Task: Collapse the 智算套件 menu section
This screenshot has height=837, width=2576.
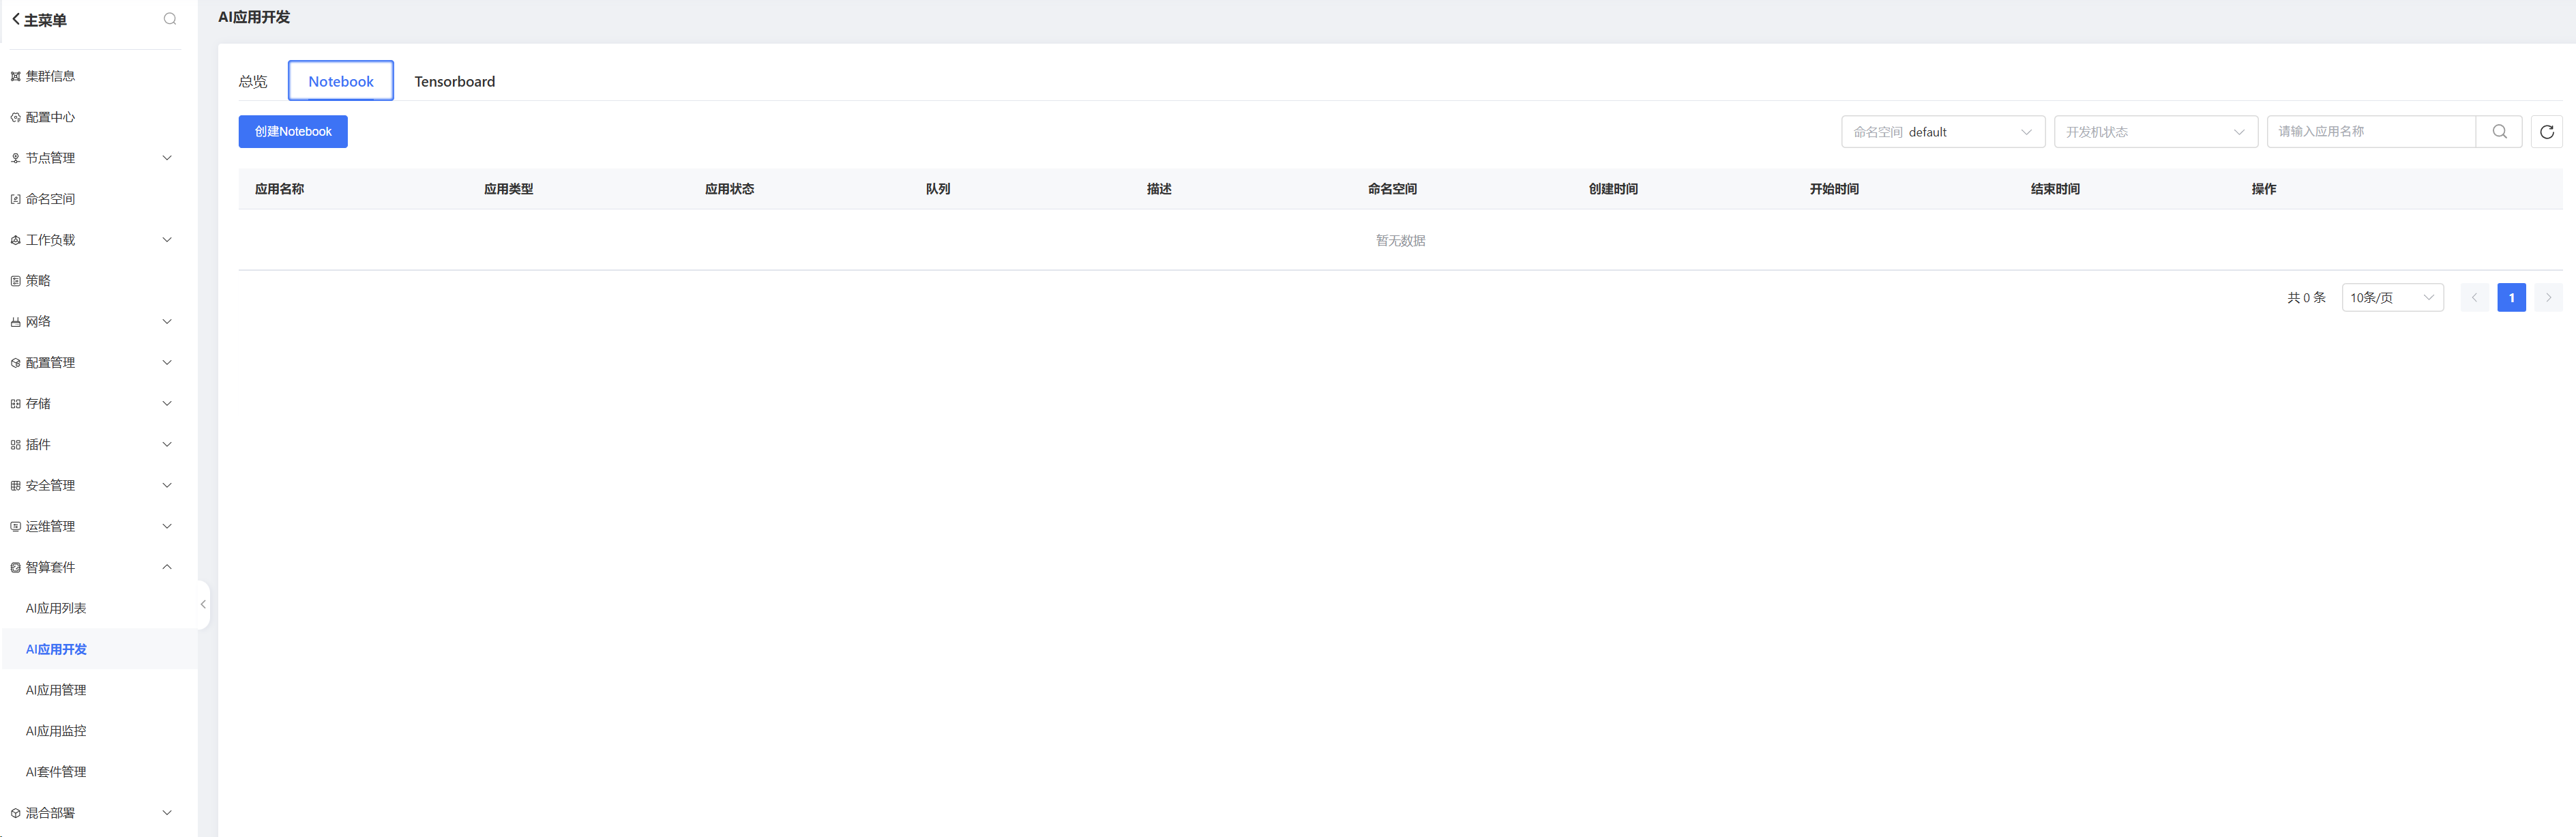Action: (x=166, y=567)
